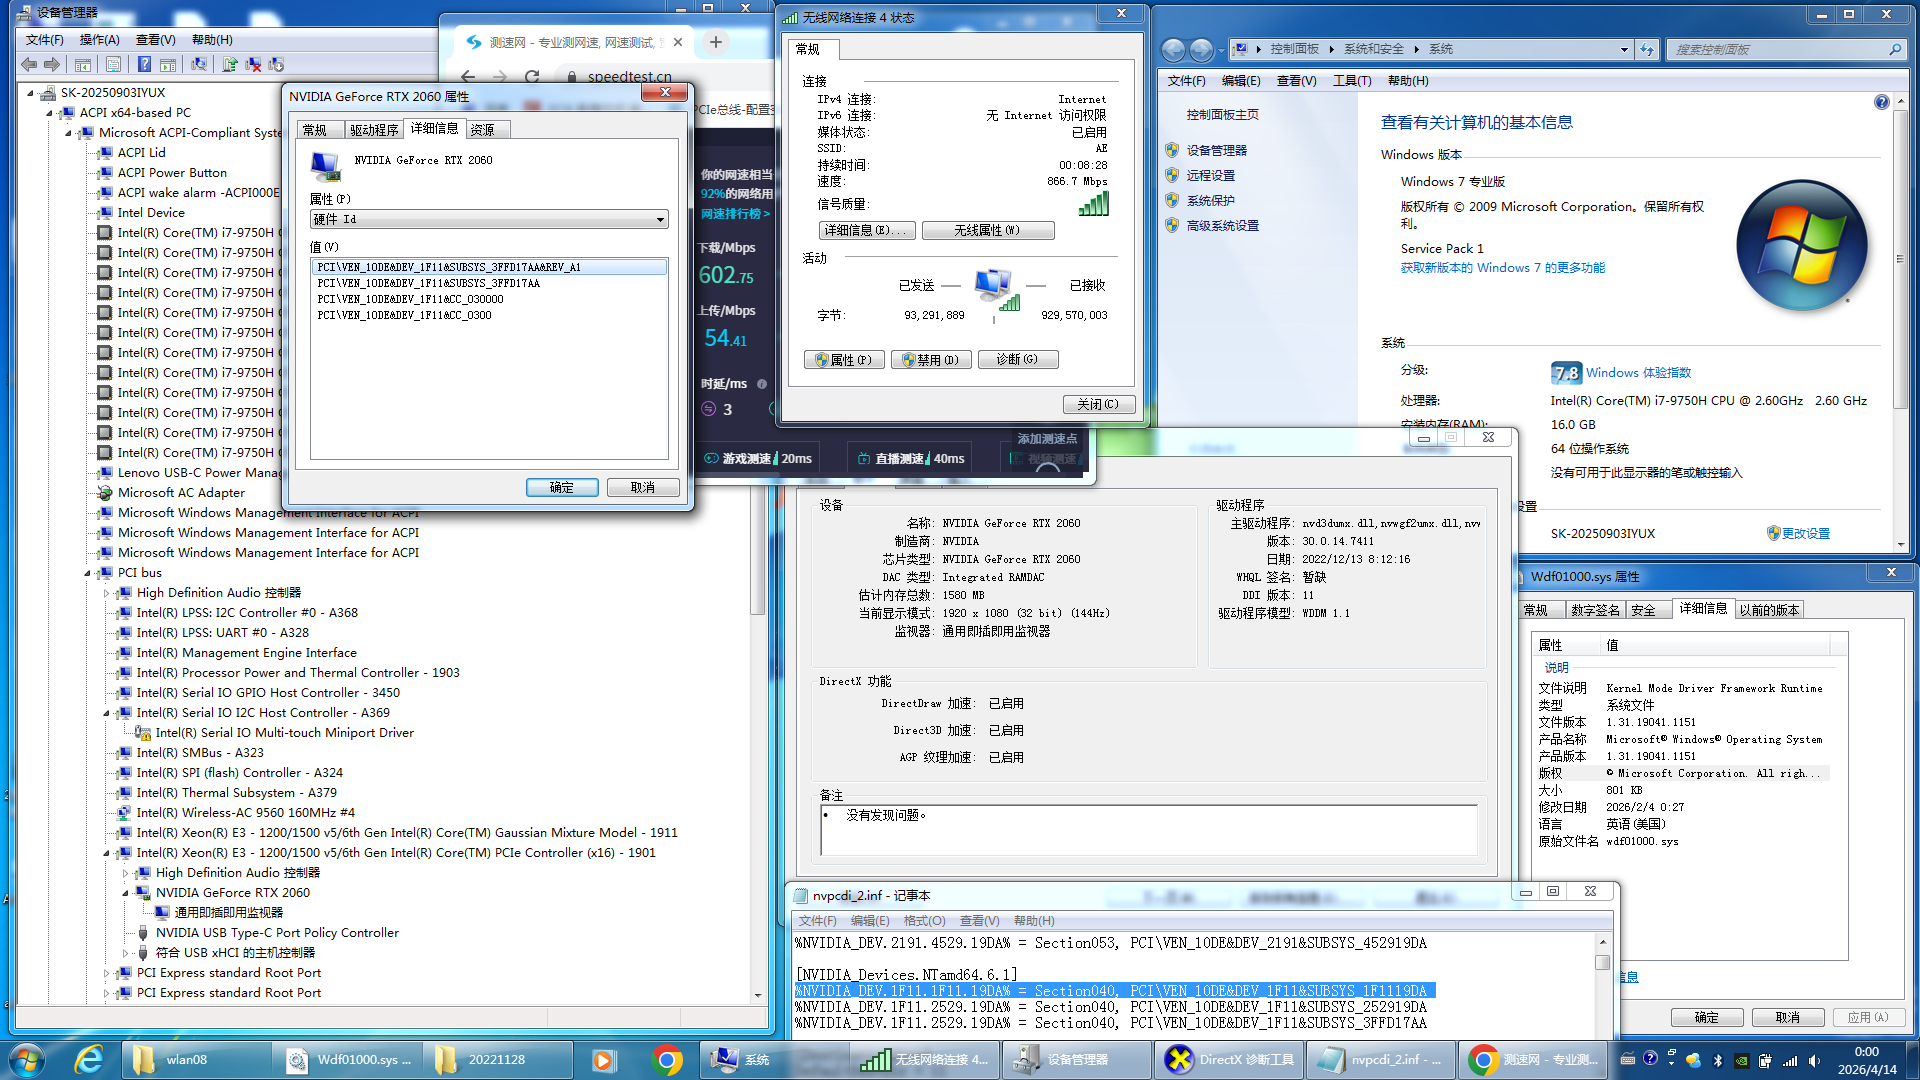
Task: Click Scan for hardware changes toolbar icon
Action: [199, 64]
